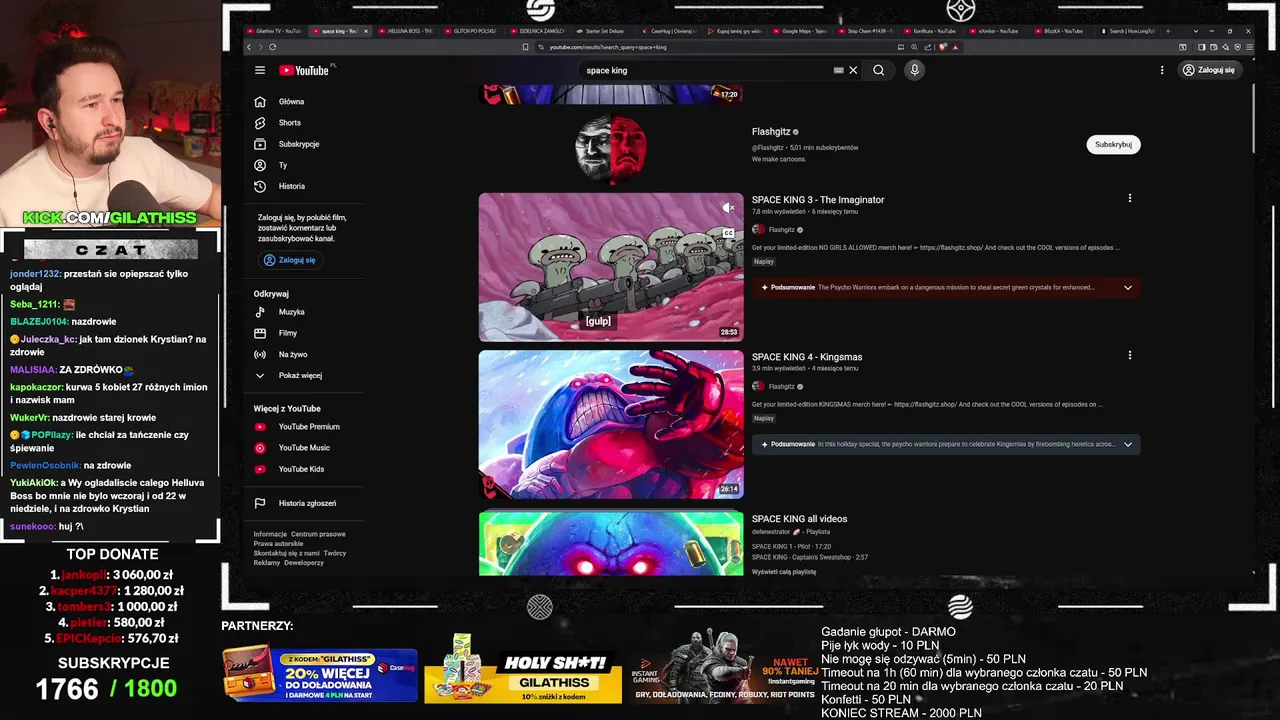This screenshot has height=720, width=1280.
Task: Close the space king tab
Action: (366, 31)
